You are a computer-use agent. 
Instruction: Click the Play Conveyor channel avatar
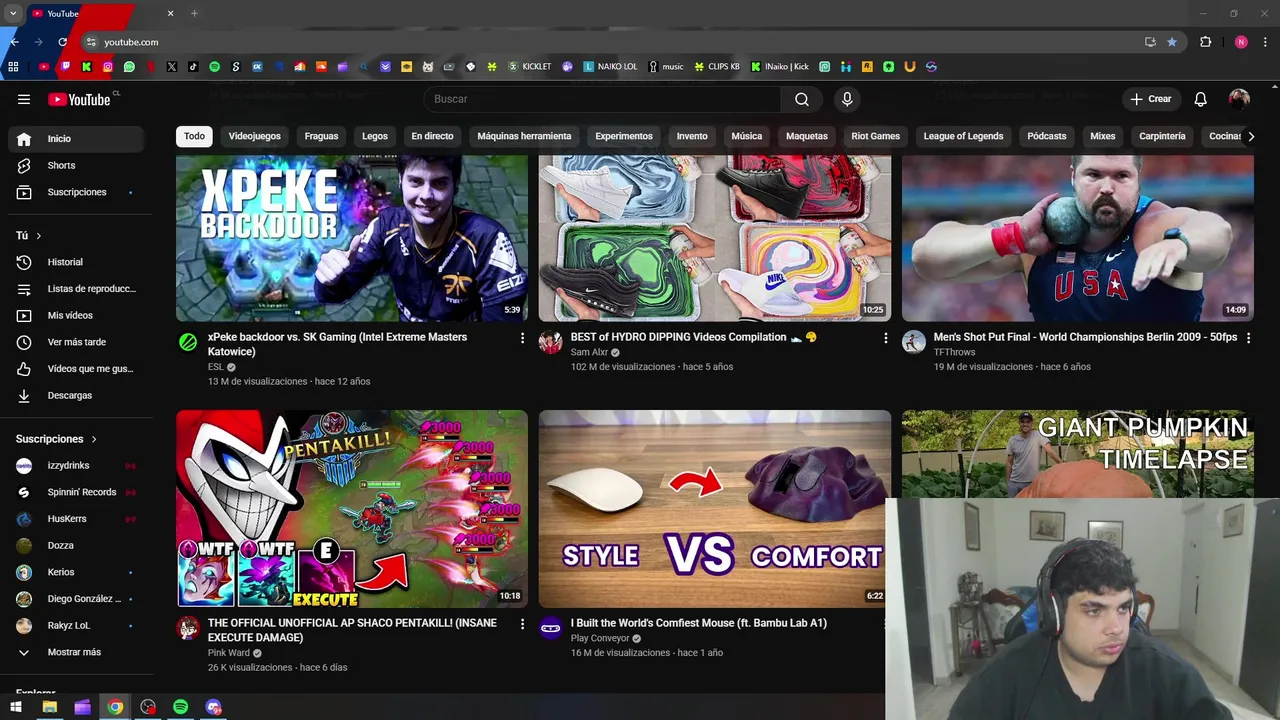(550, 628)
